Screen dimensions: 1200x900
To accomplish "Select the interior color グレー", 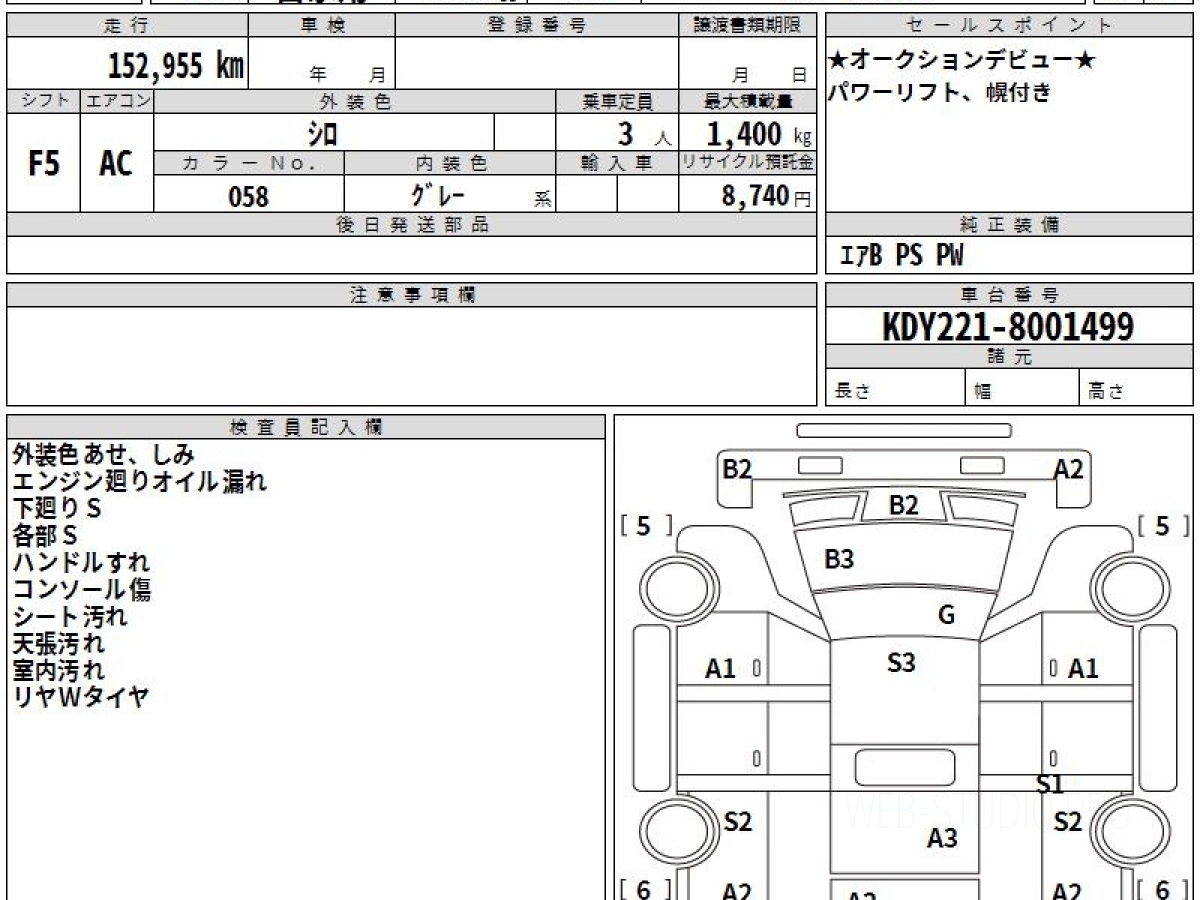I will tap(438, 195).
